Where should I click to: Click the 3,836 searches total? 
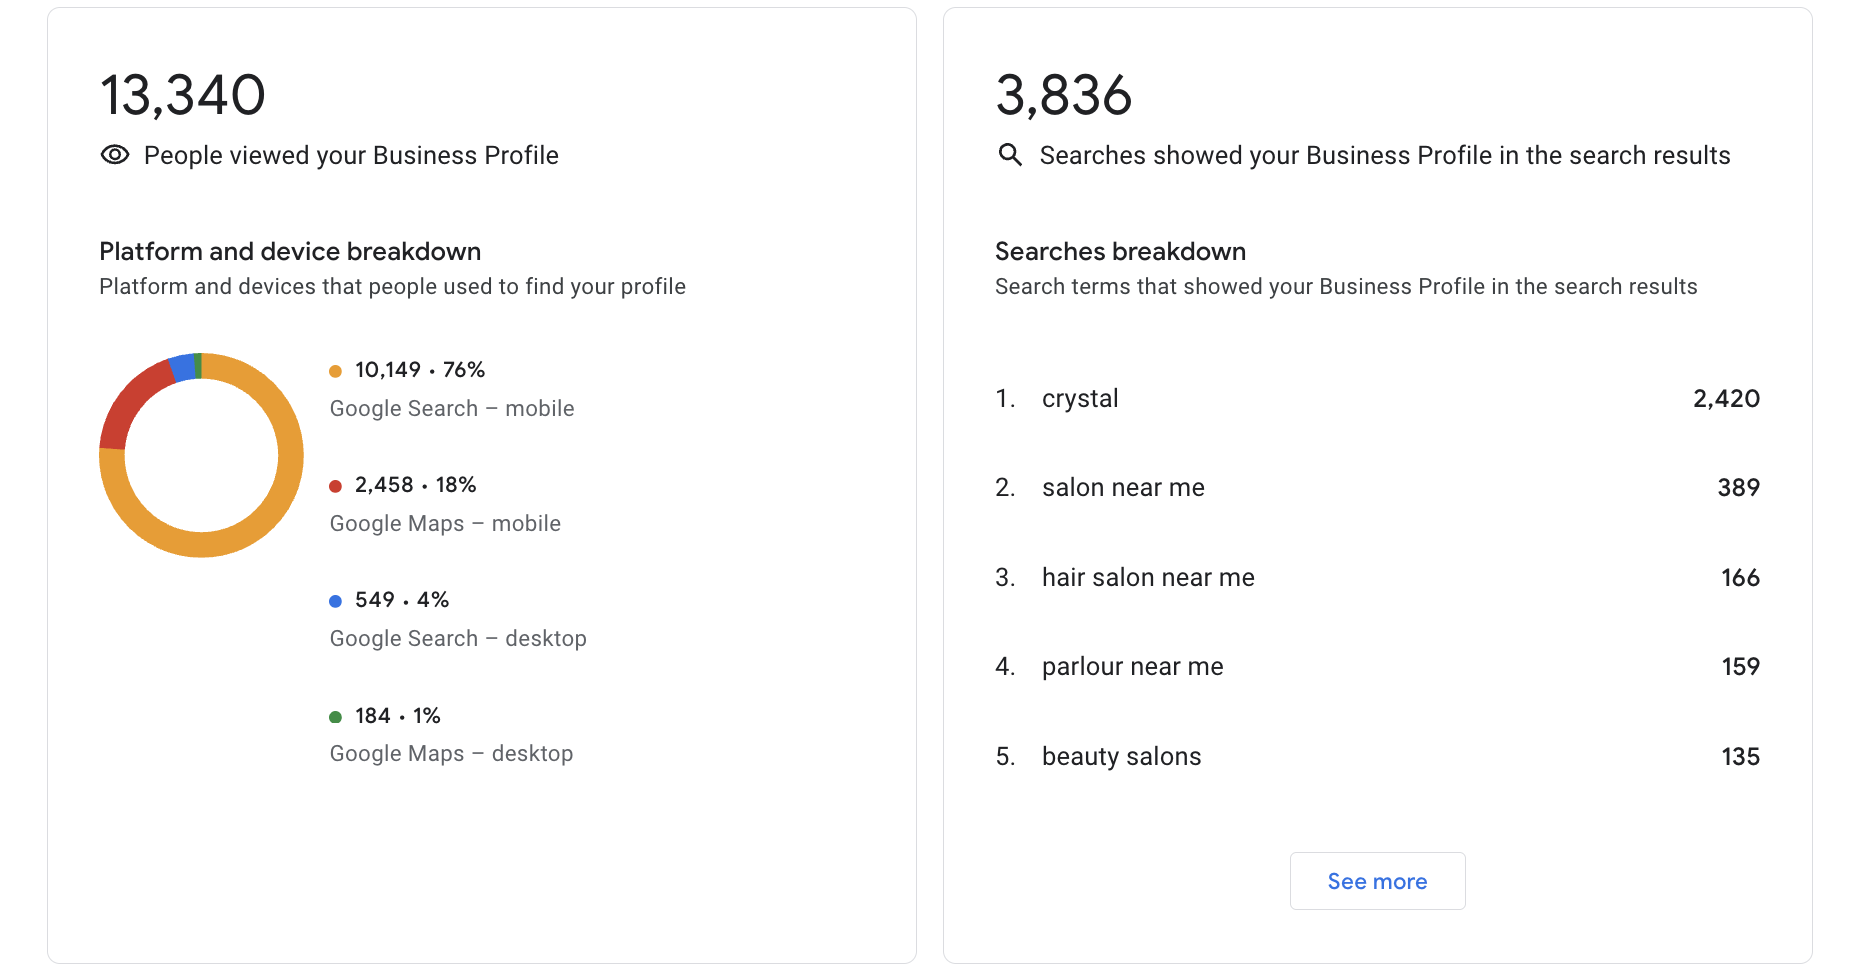click(x=1064, y=94)
